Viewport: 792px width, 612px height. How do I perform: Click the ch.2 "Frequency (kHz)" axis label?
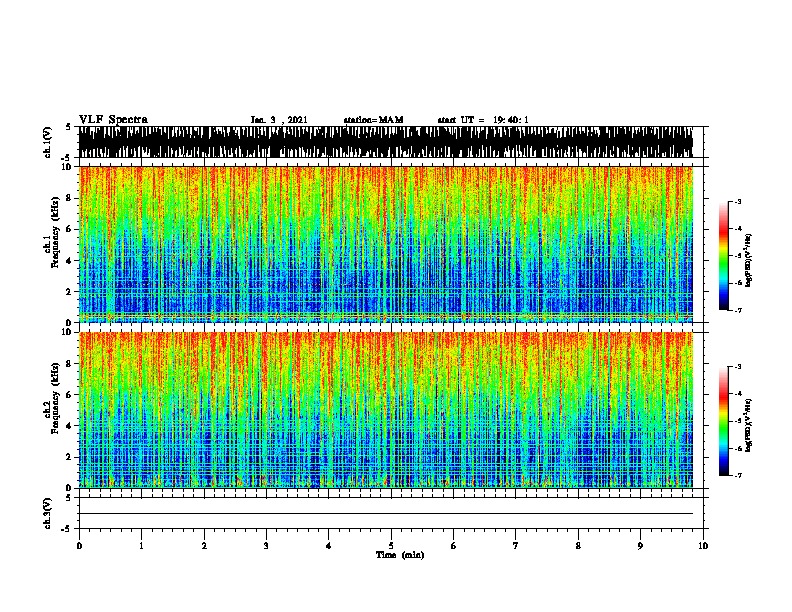click(x=55, y=398)
